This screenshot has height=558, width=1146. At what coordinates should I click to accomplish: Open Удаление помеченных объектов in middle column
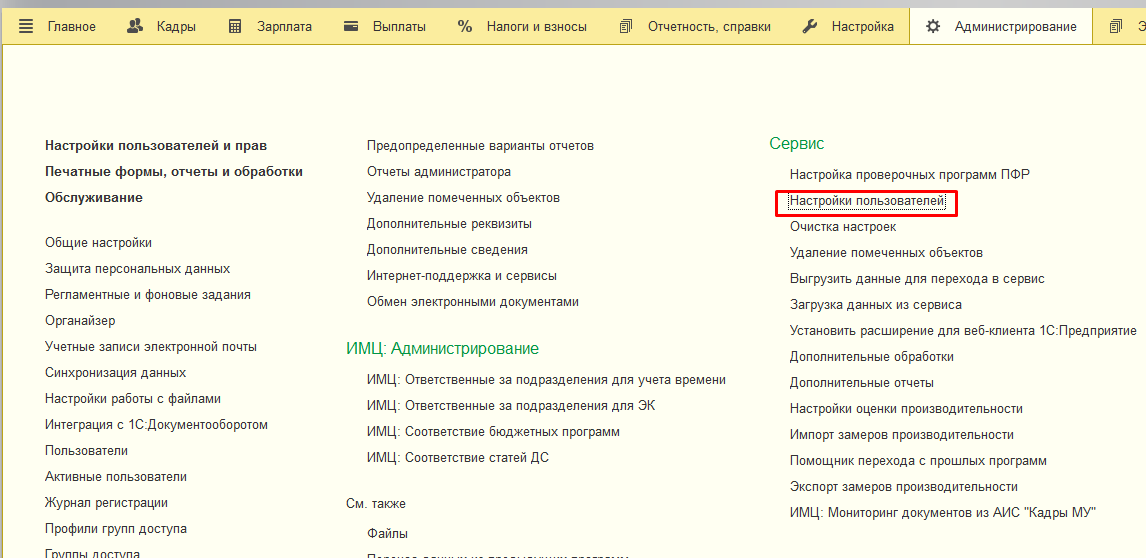[463, 197]
